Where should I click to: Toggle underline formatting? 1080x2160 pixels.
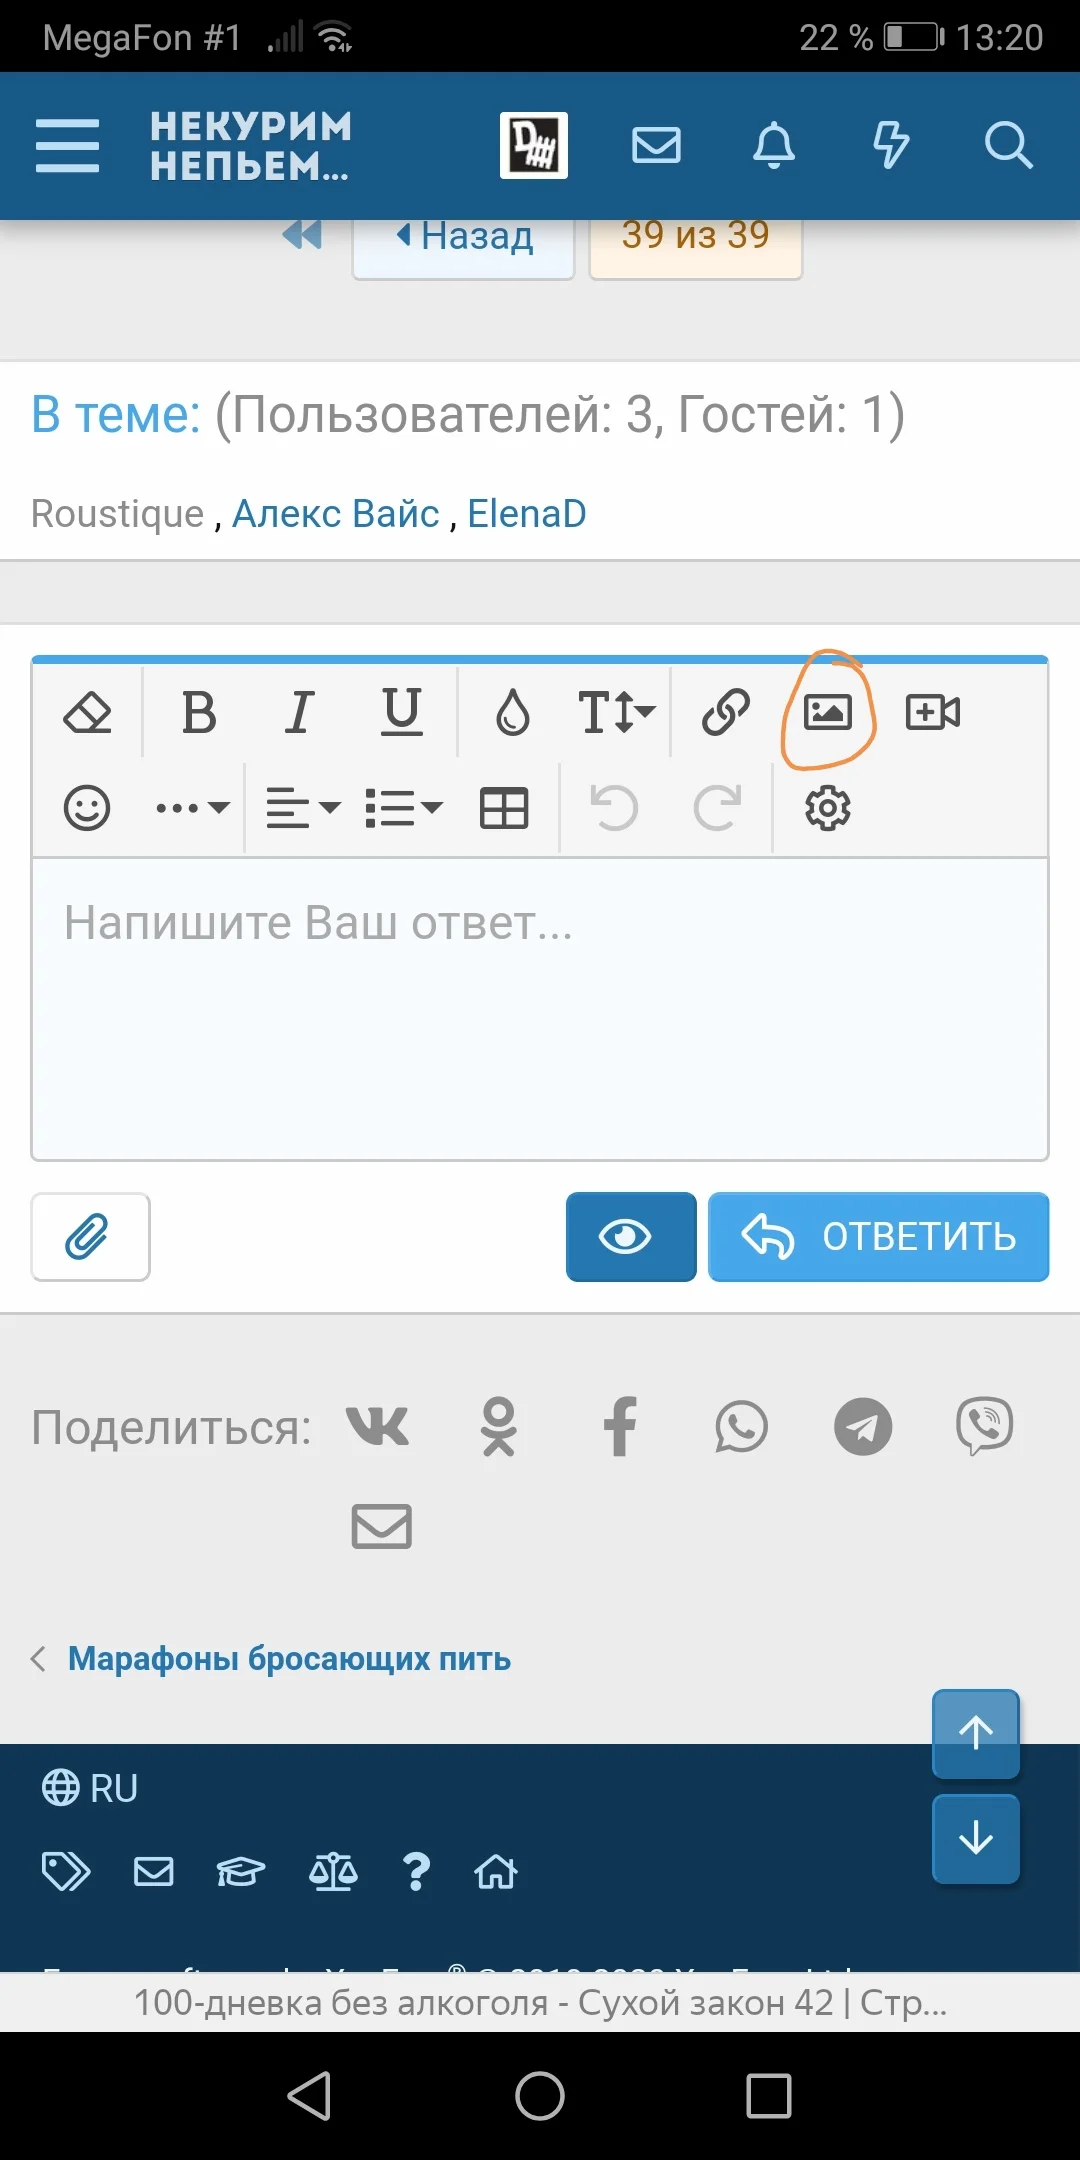point(402,713)
